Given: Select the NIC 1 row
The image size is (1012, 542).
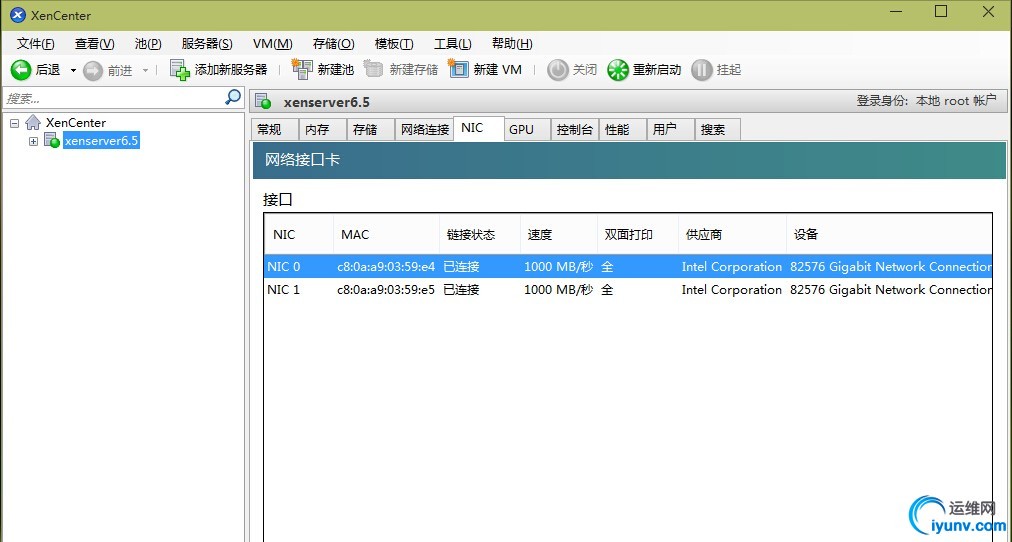Looking at the screenshot, I should click(x=628, y=290).
